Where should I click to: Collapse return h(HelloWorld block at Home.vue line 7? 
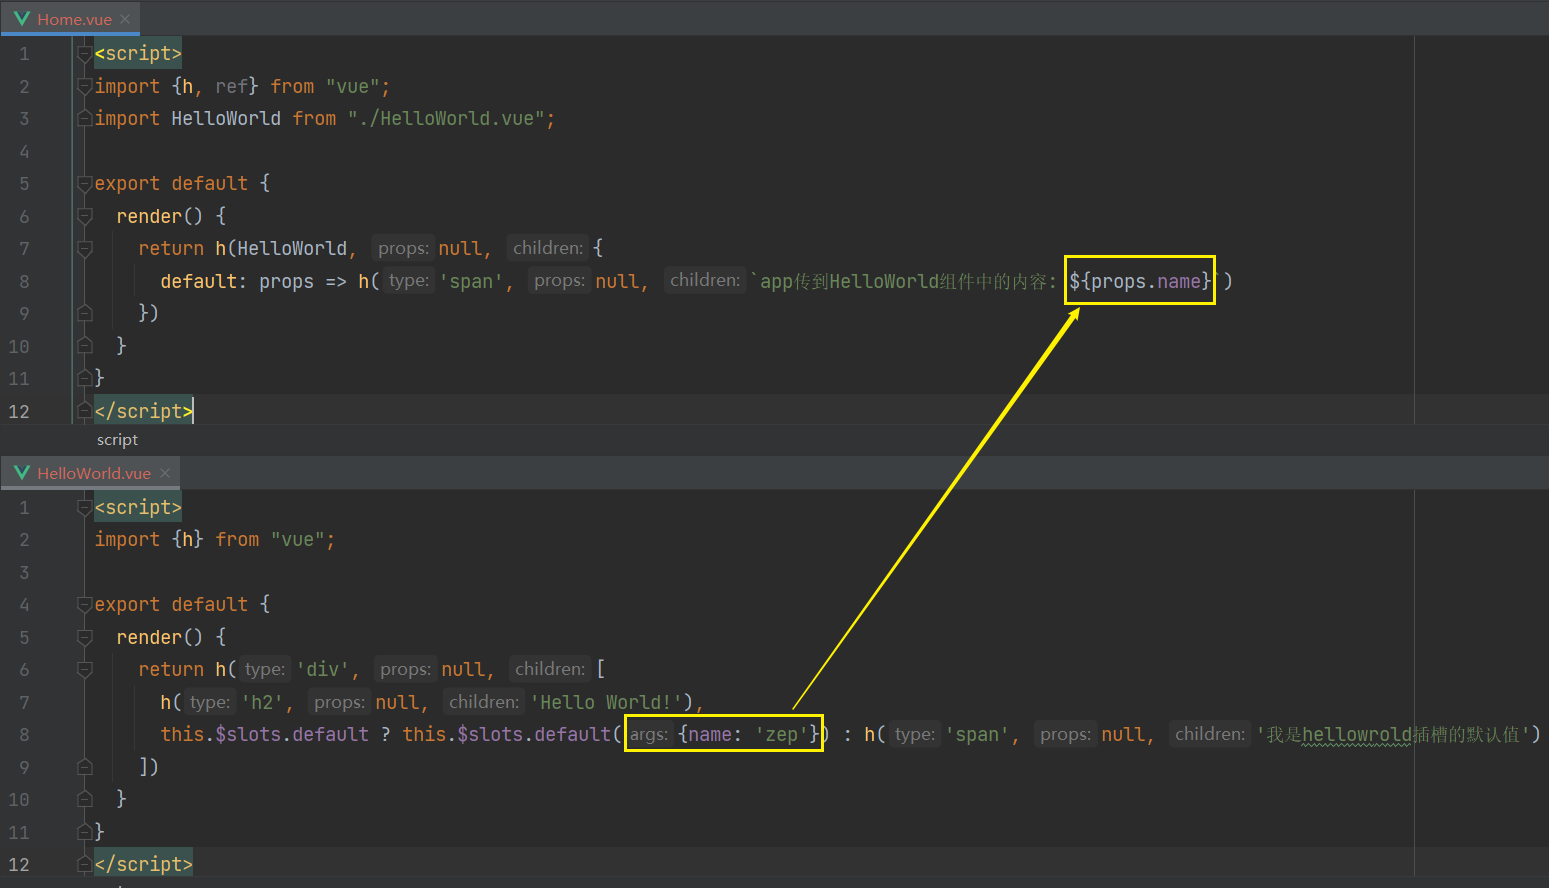tap(85, 249)
